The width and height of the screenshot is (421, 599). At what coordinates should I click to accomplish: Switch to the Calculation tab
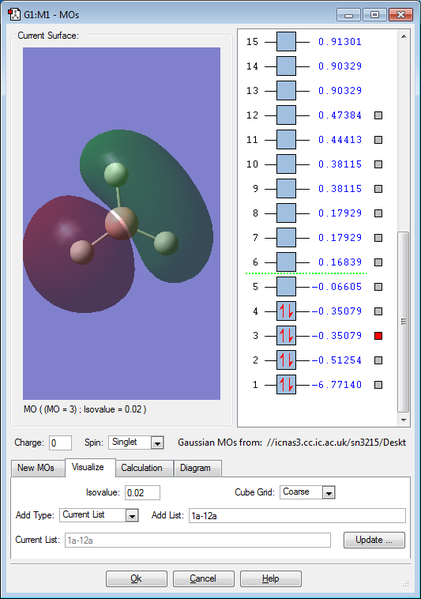tap(143, 468)
